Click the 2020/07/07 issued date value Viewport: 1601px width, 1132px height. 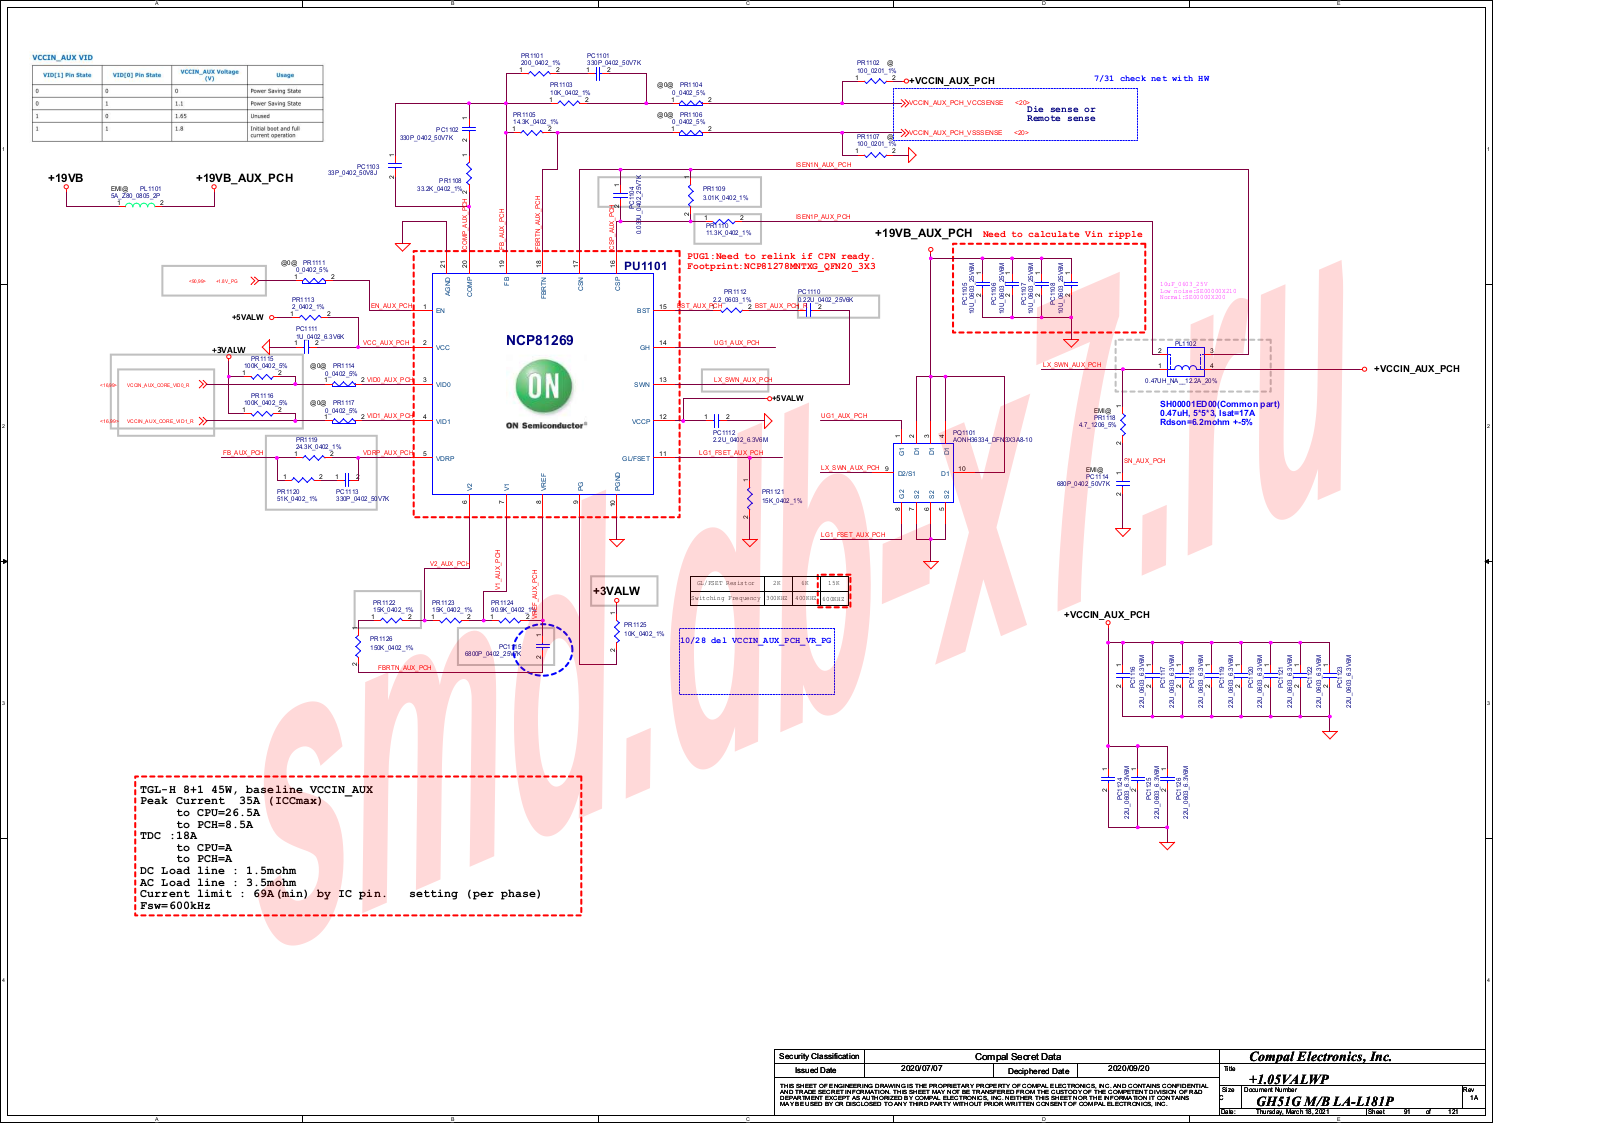tap(921, 1069)
